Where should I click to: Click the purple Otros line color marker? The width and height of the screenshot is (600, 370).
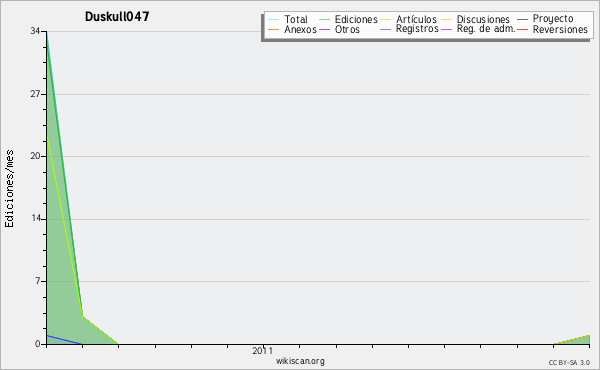[x=324, y=29]
